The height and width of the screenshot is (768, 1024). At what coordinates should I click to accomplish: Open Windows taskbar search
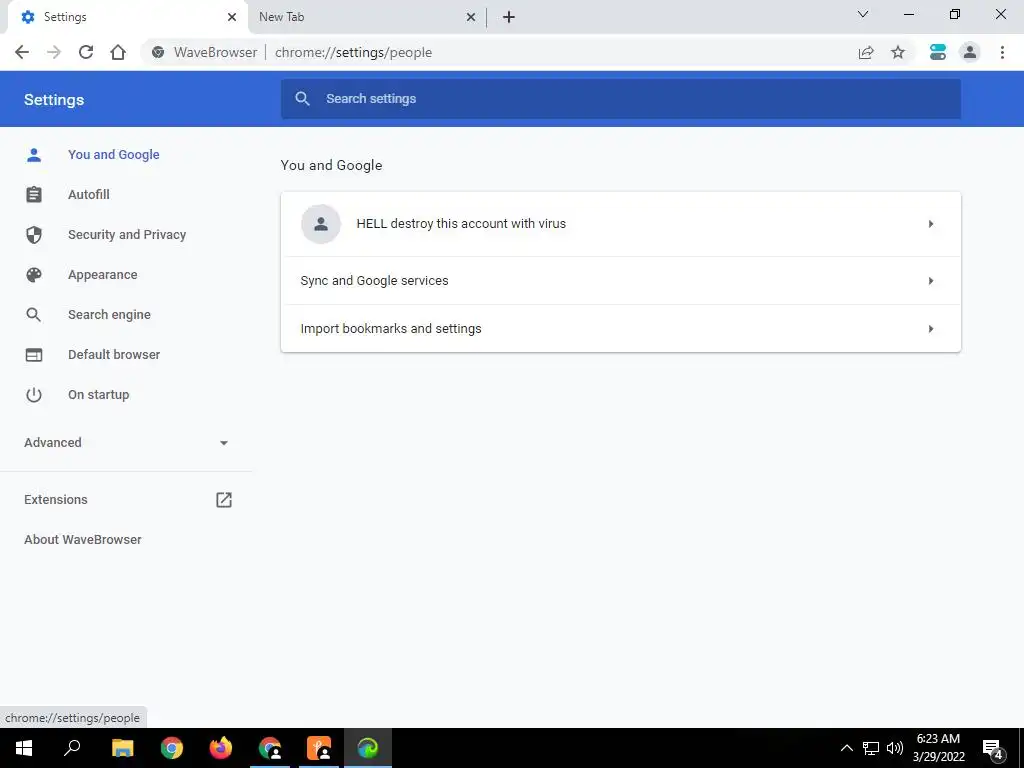tap(72, 748)
